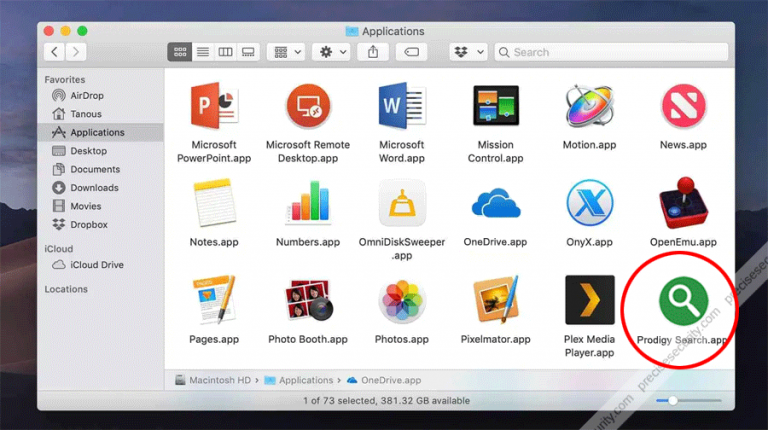
Task: Select the Pages.app icon
Action: 214,300
